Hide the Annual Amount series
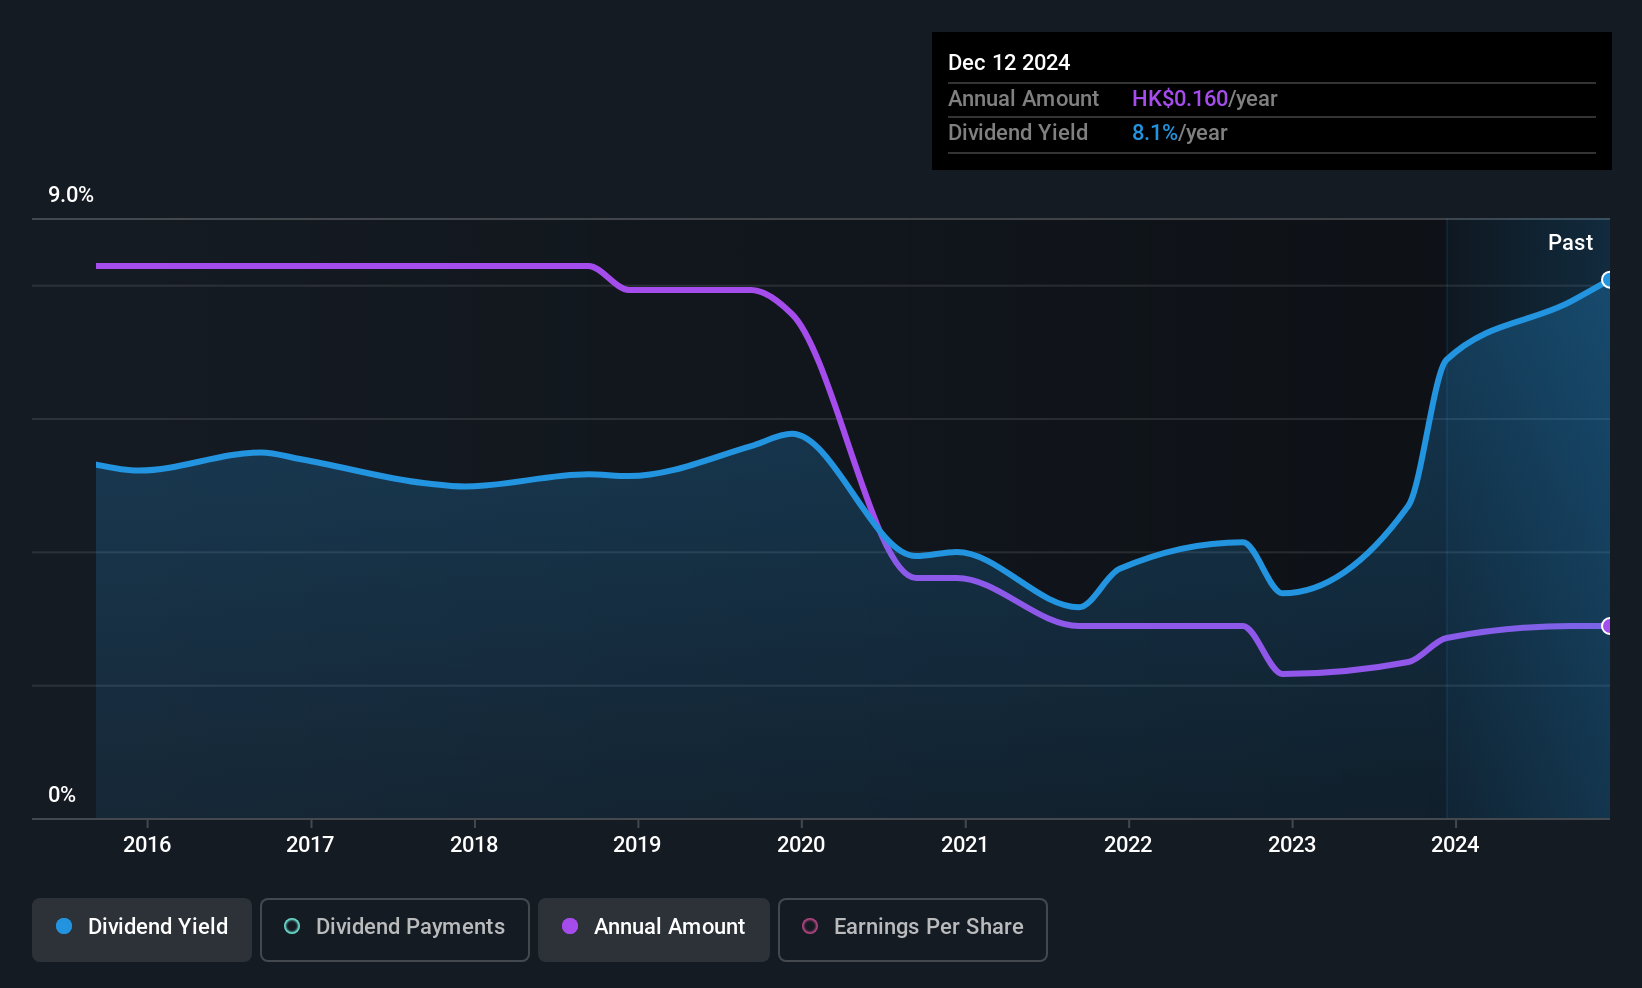Image resolution: width=1642 pixels, height=988 pixels. (x=654, y=927)
